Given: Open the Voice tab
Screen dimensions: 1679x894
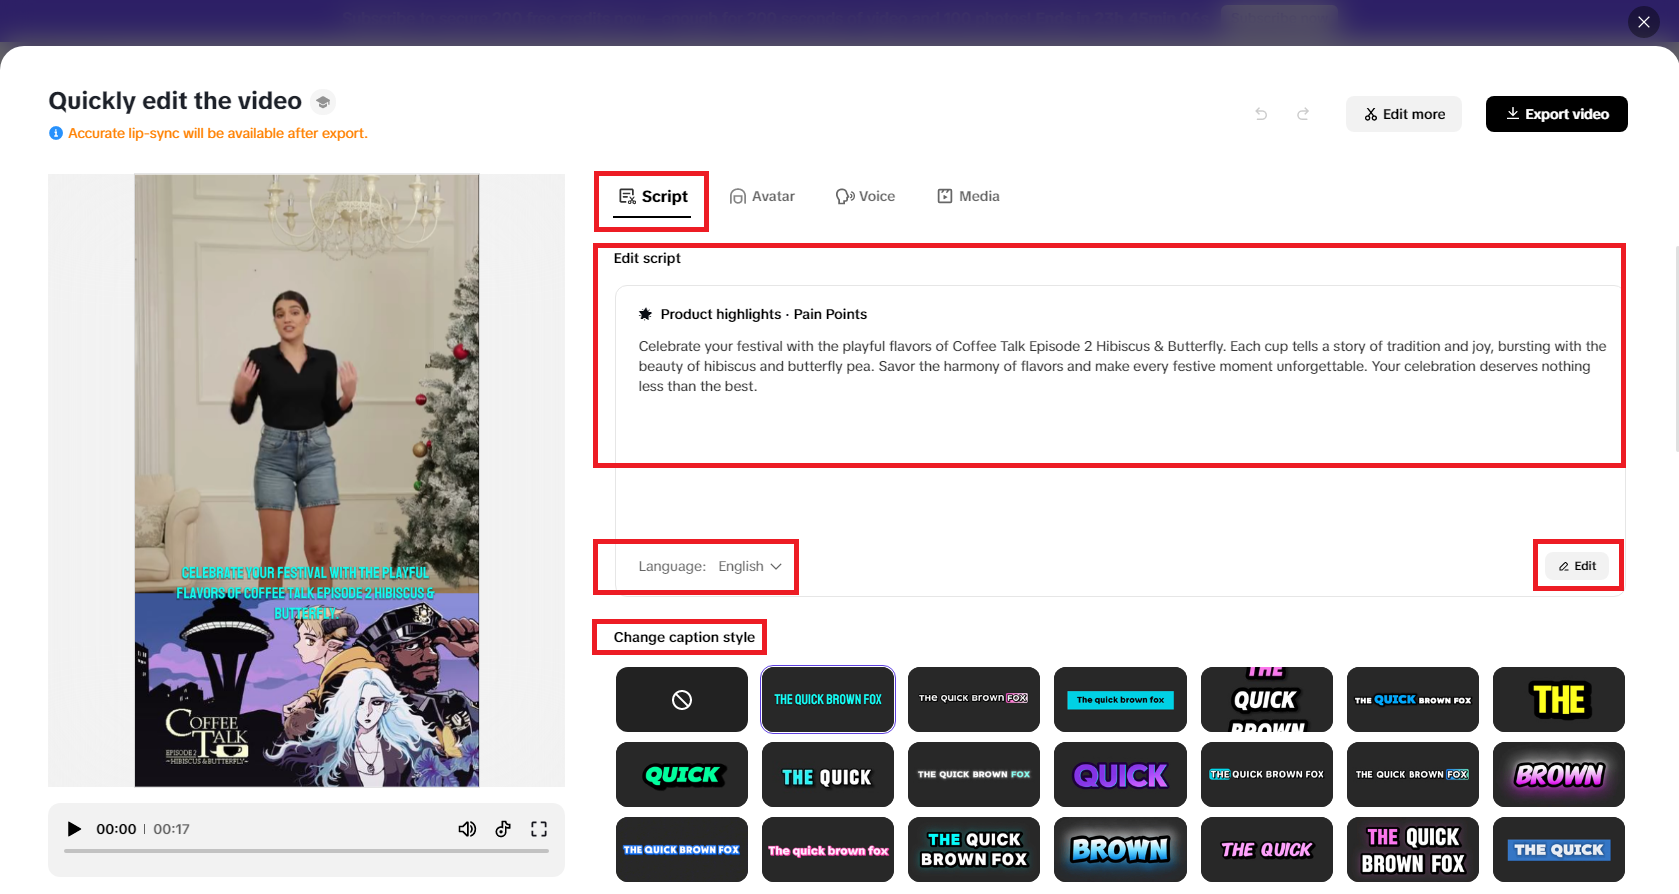Looking at the screenshot, I should (x=865, y=197).
